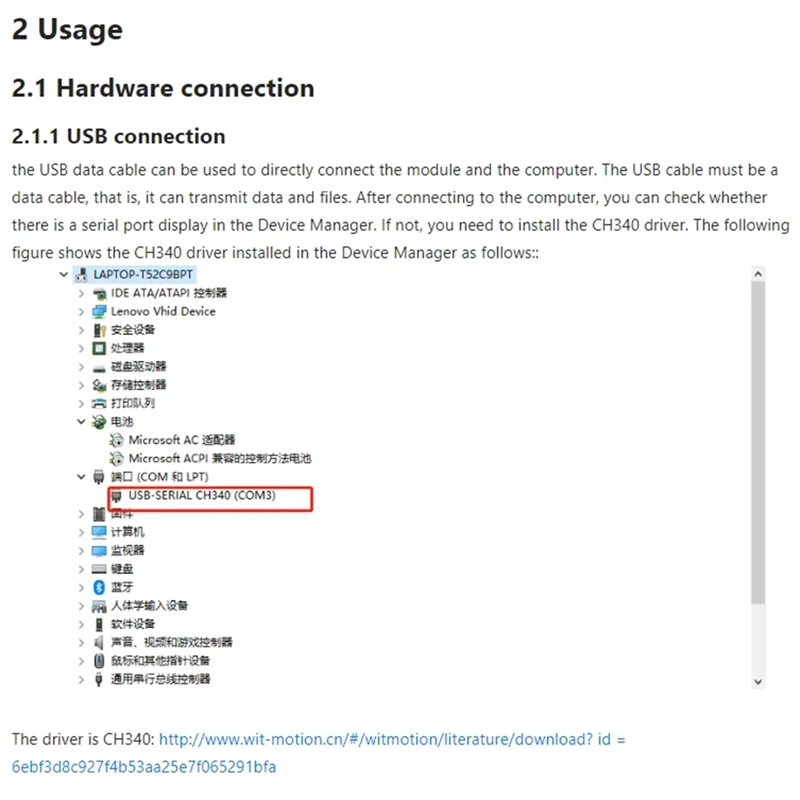Click the Microsoft AC adapter battery icon

pos(116,440)
